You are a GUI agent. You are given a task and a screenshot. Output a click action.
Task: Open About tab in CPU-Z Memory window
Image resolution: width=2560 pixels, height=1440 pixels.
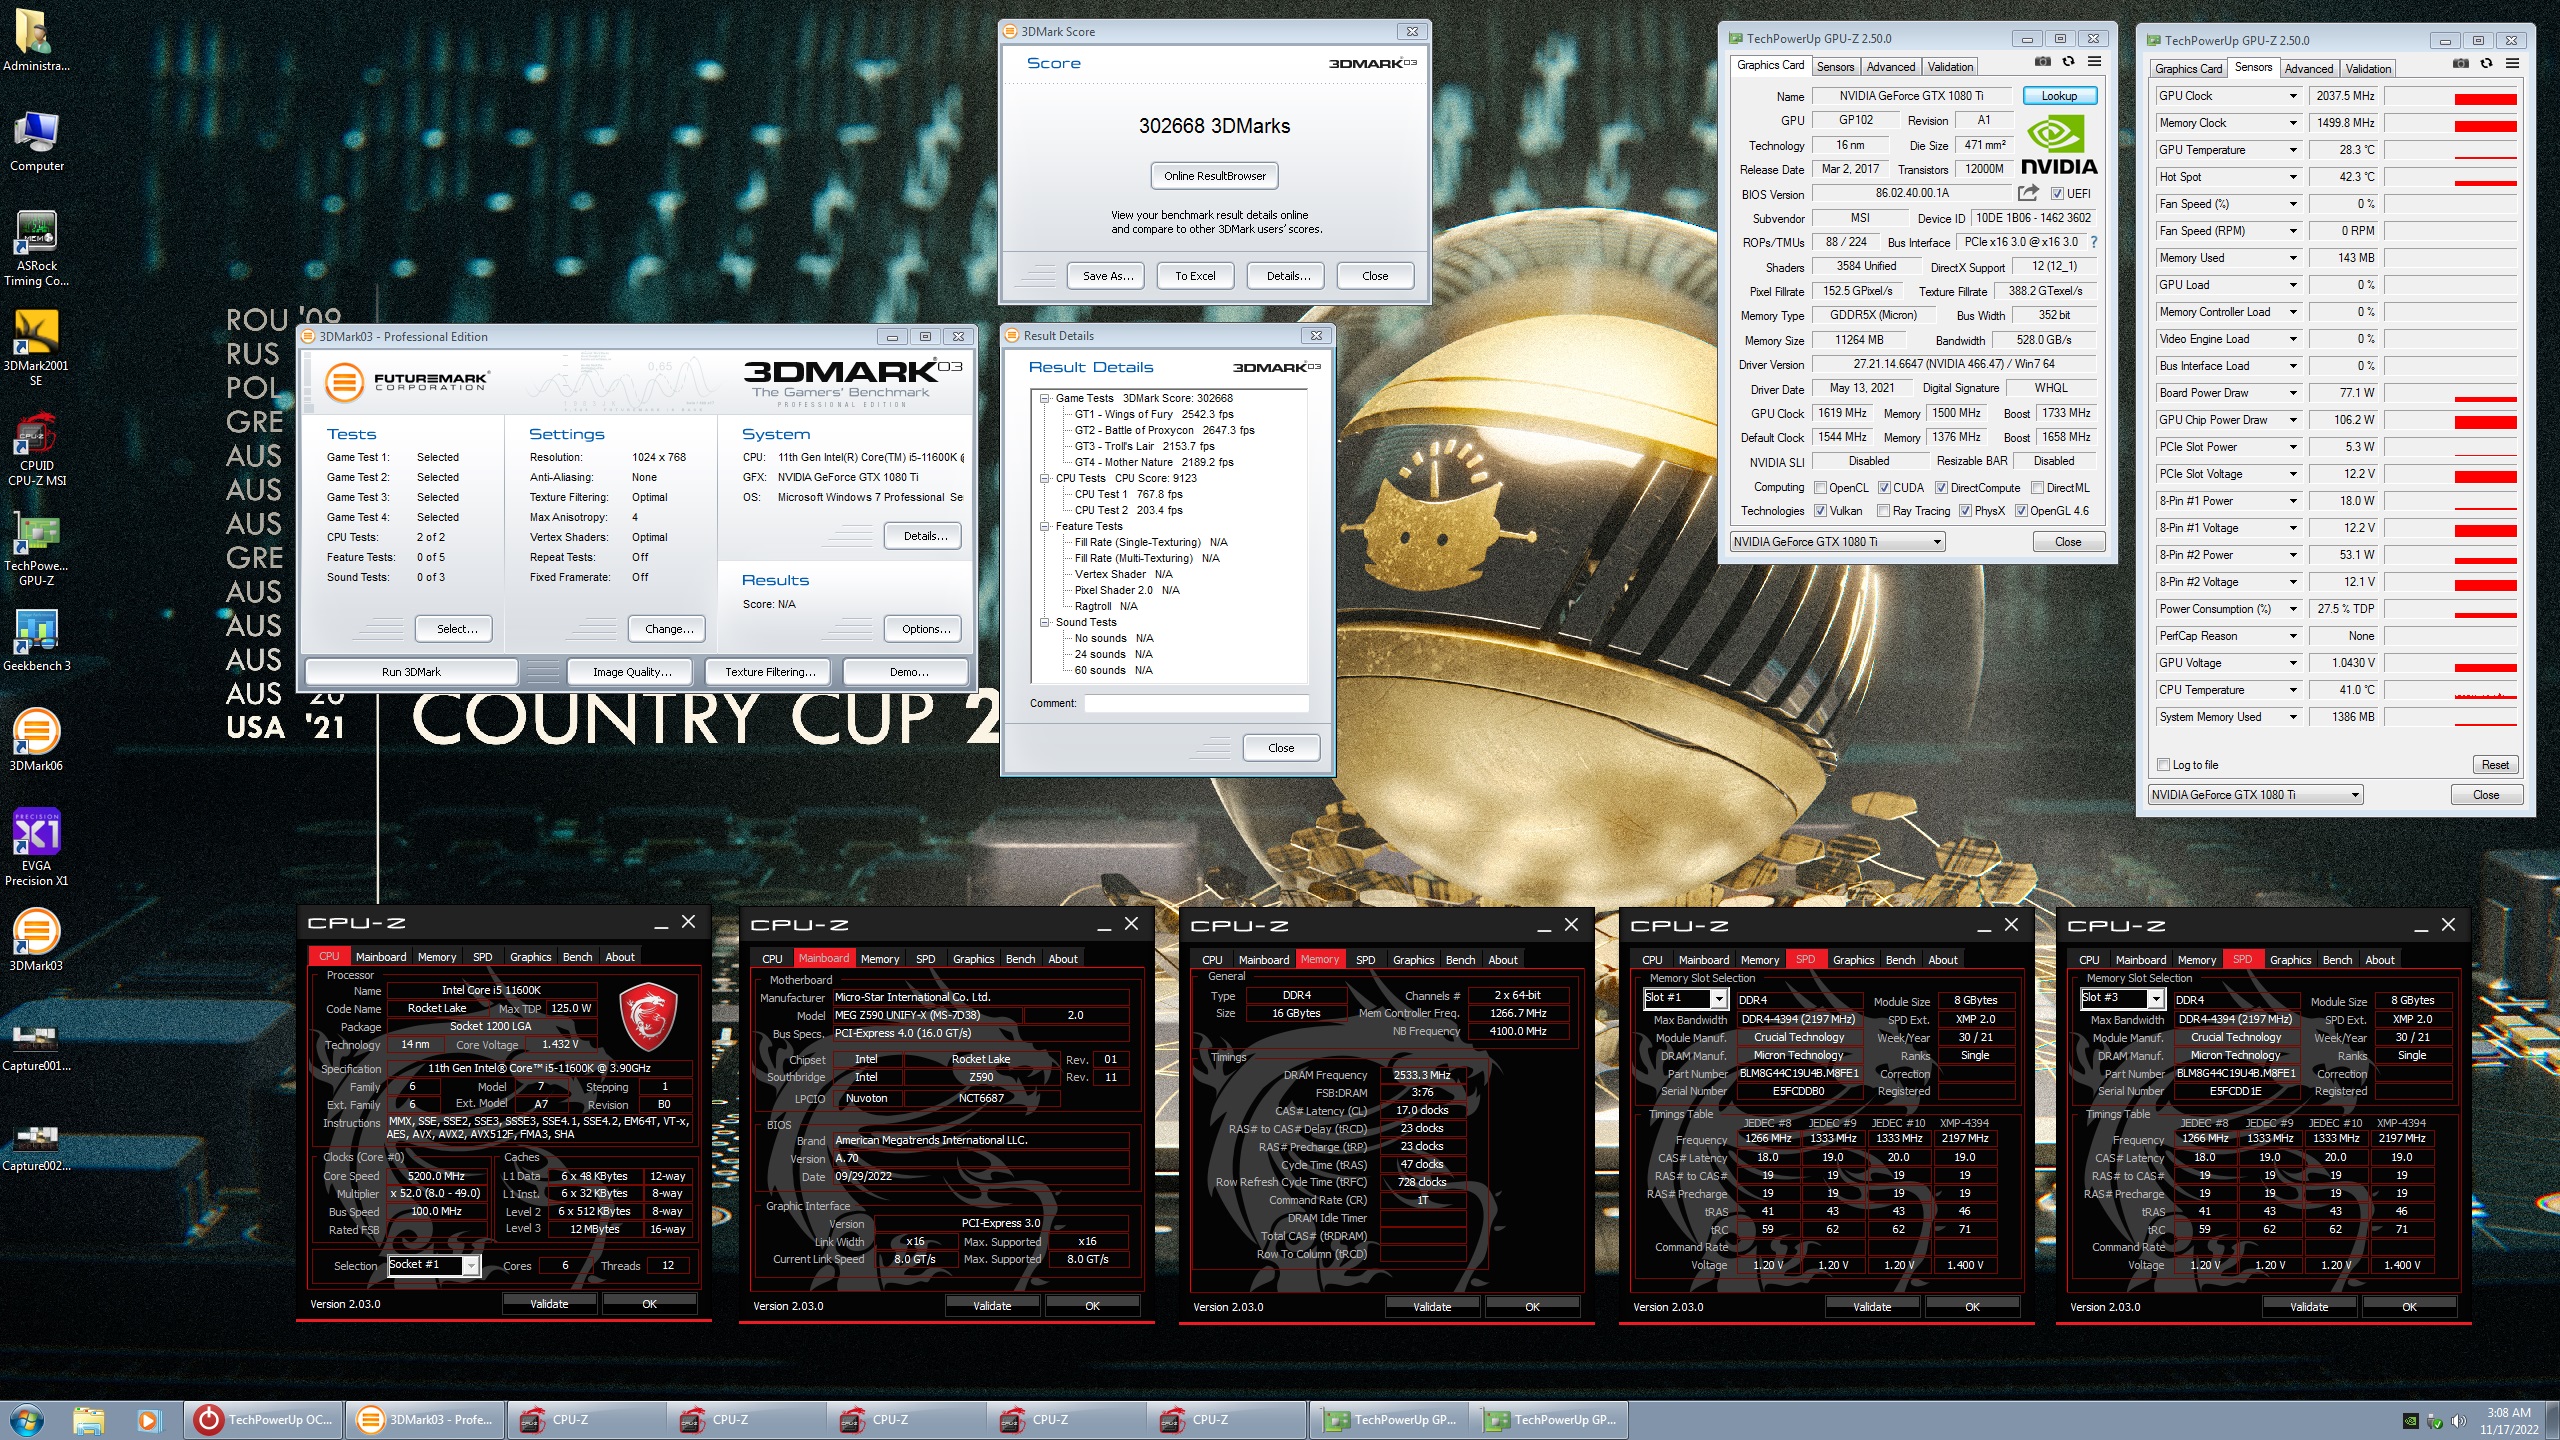click(1503, 960)
